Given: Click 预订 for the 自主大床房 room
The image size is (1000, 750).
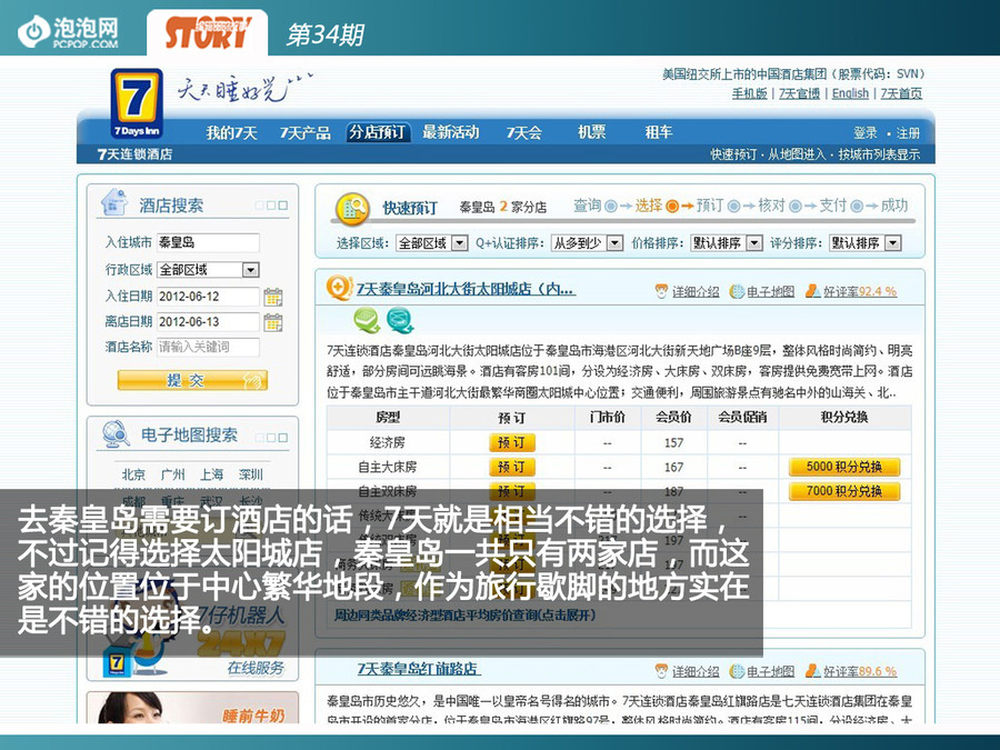Looking at the screenshot, I should [x=511, y=467].
